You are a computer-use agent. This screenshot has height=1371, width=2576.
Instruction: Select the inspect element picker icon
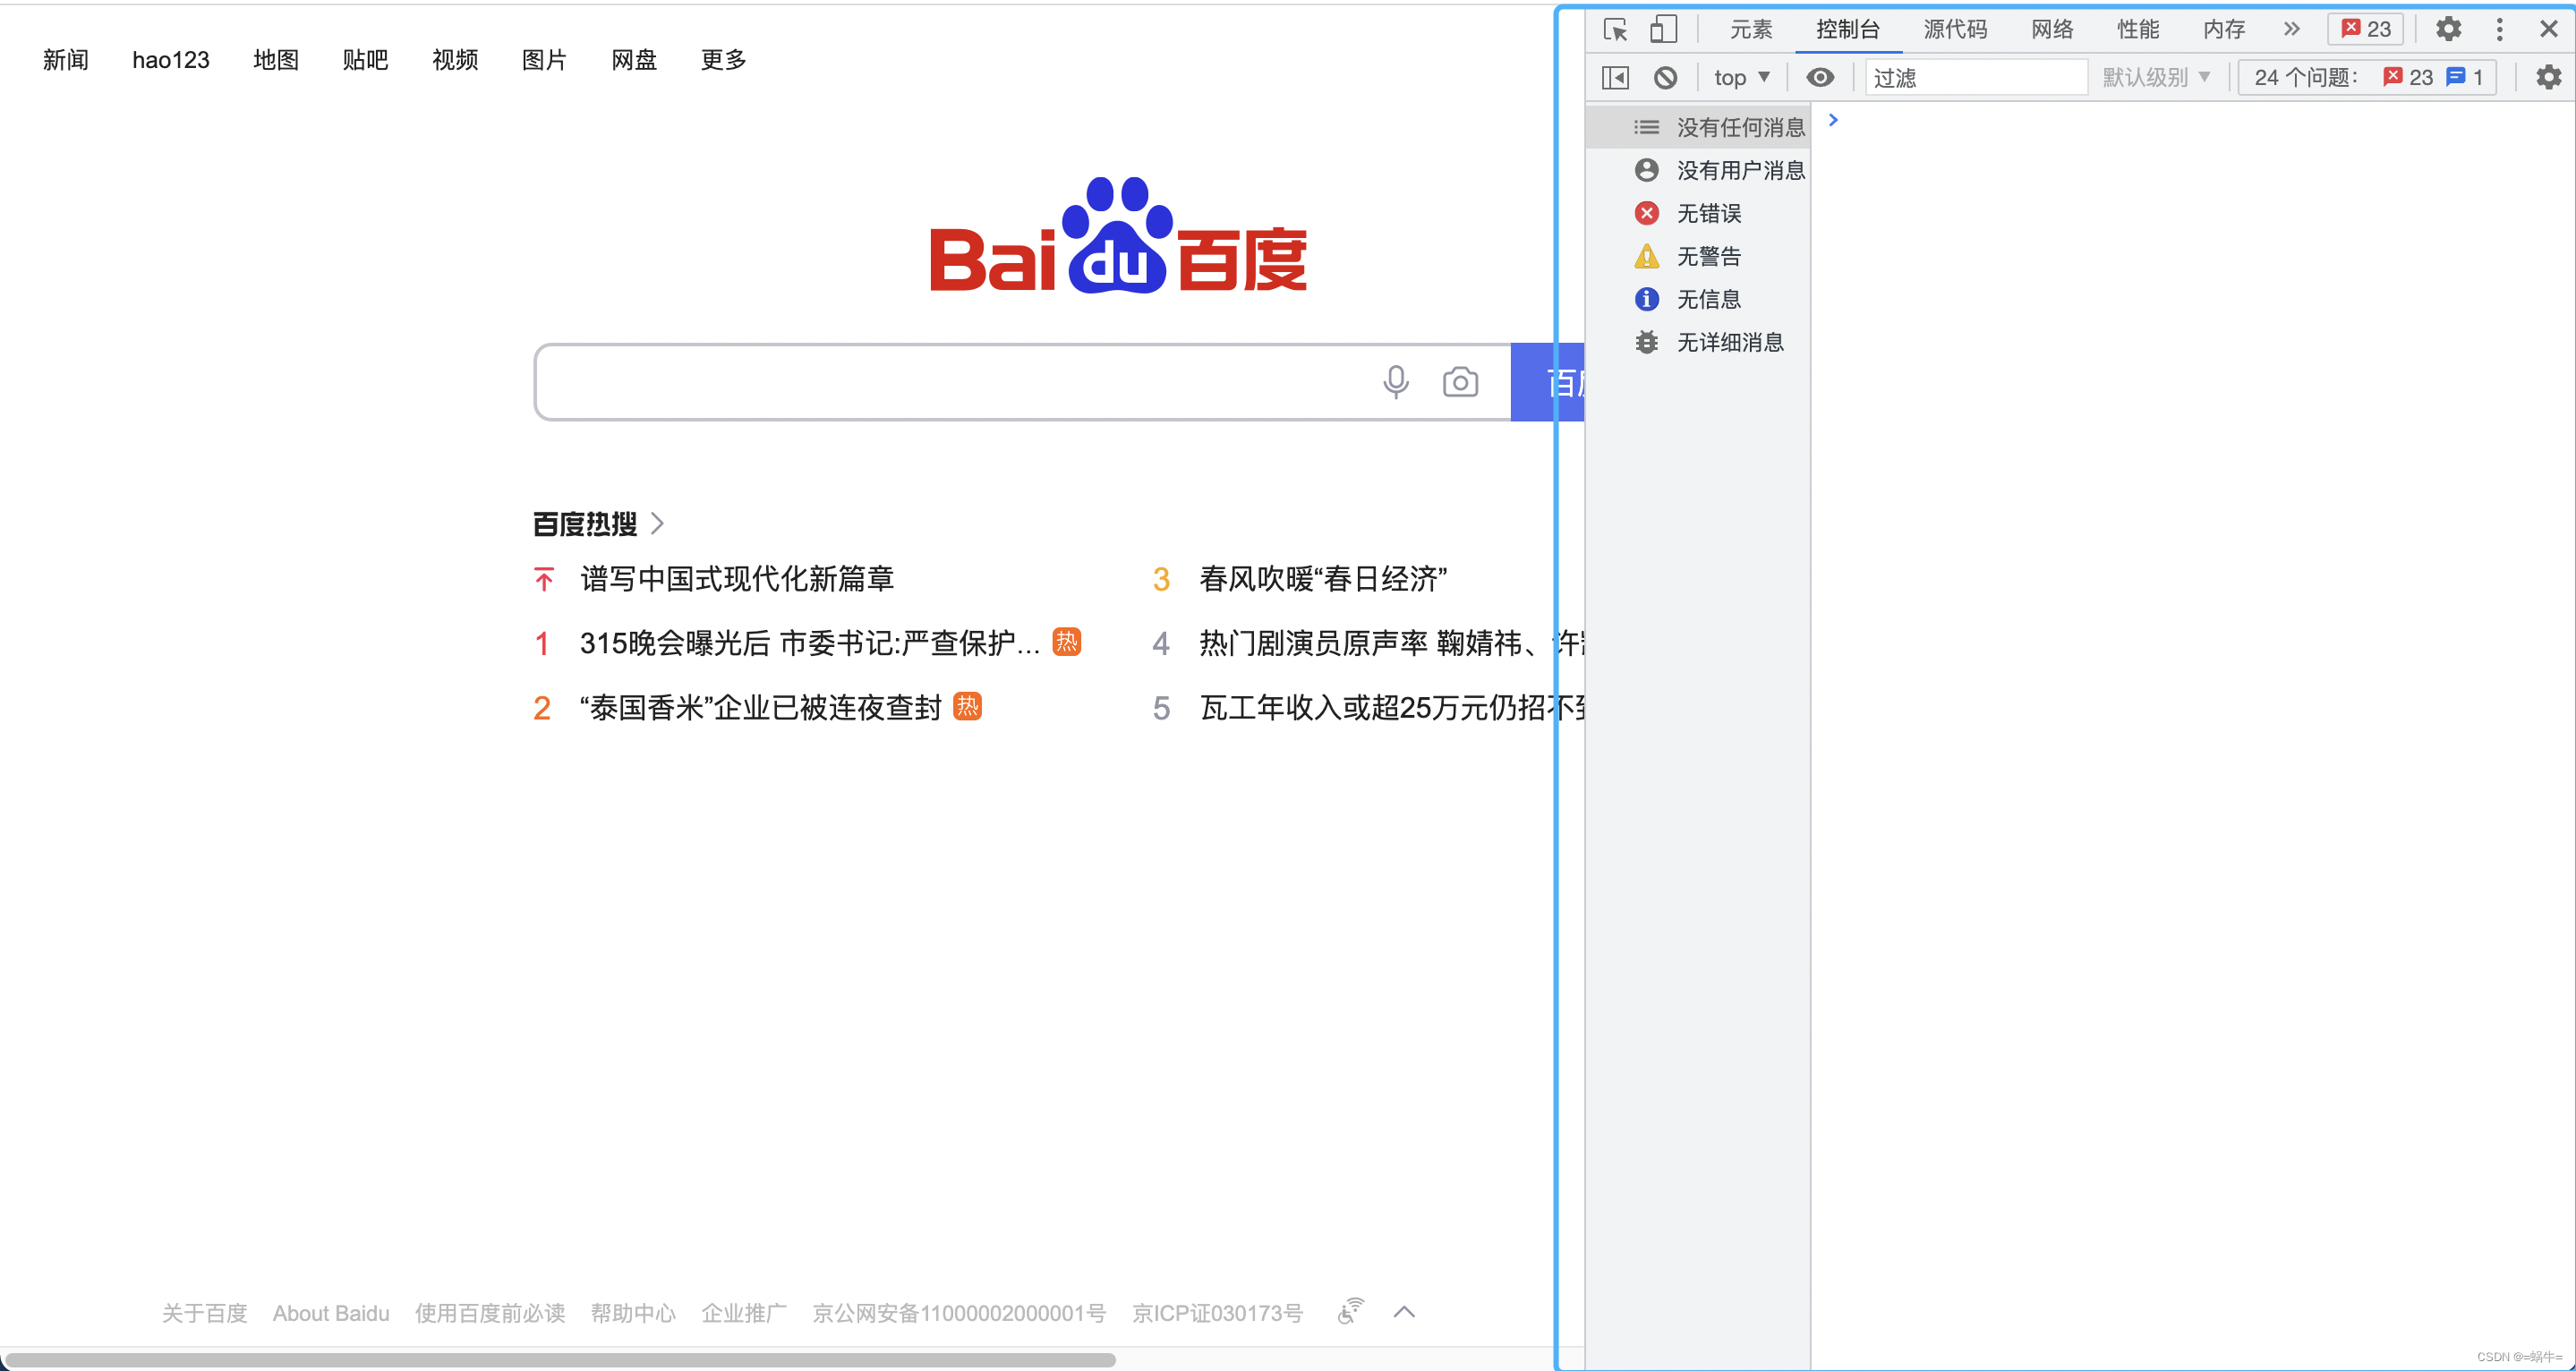(x=1615, y=29)
